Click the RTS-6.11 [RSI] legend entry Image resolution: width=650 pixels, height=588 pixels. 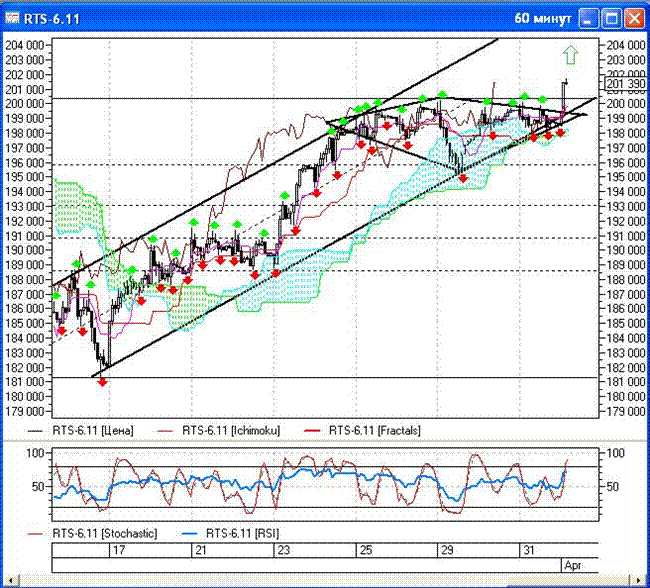click(x=243, y=533)
